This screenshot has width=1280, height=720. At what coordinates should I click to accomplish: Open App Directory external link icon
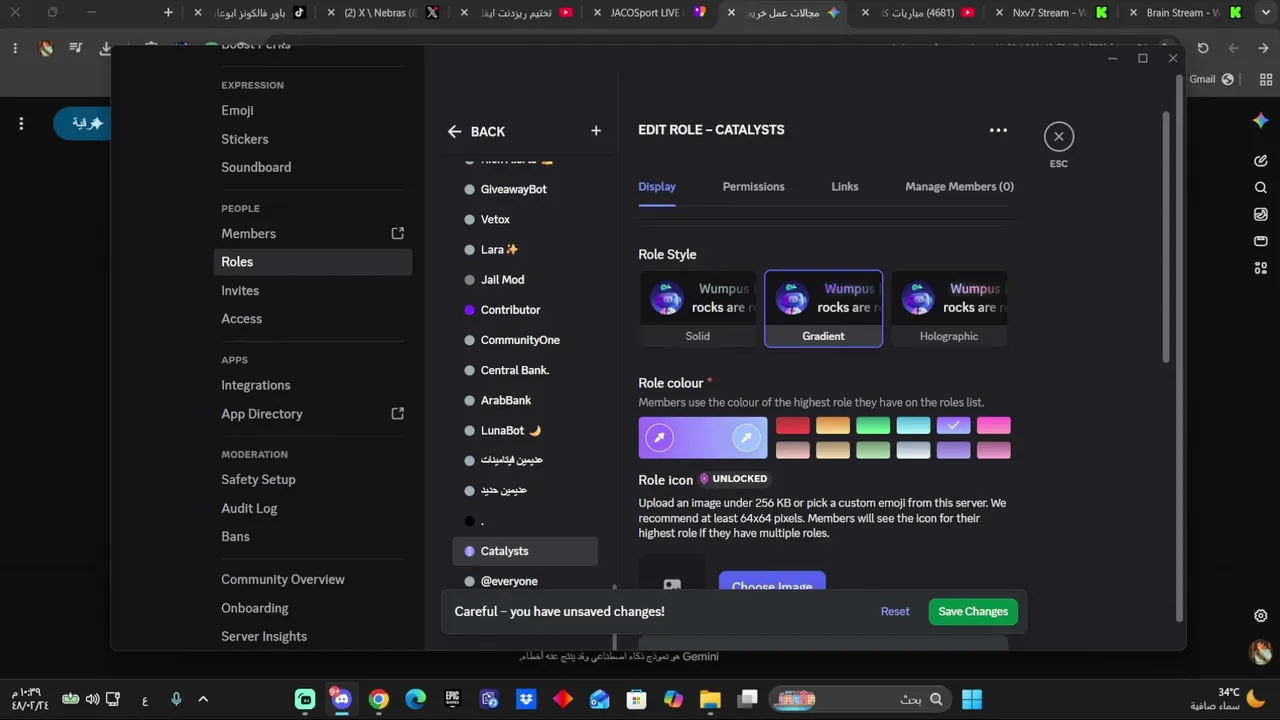[398, 413]
